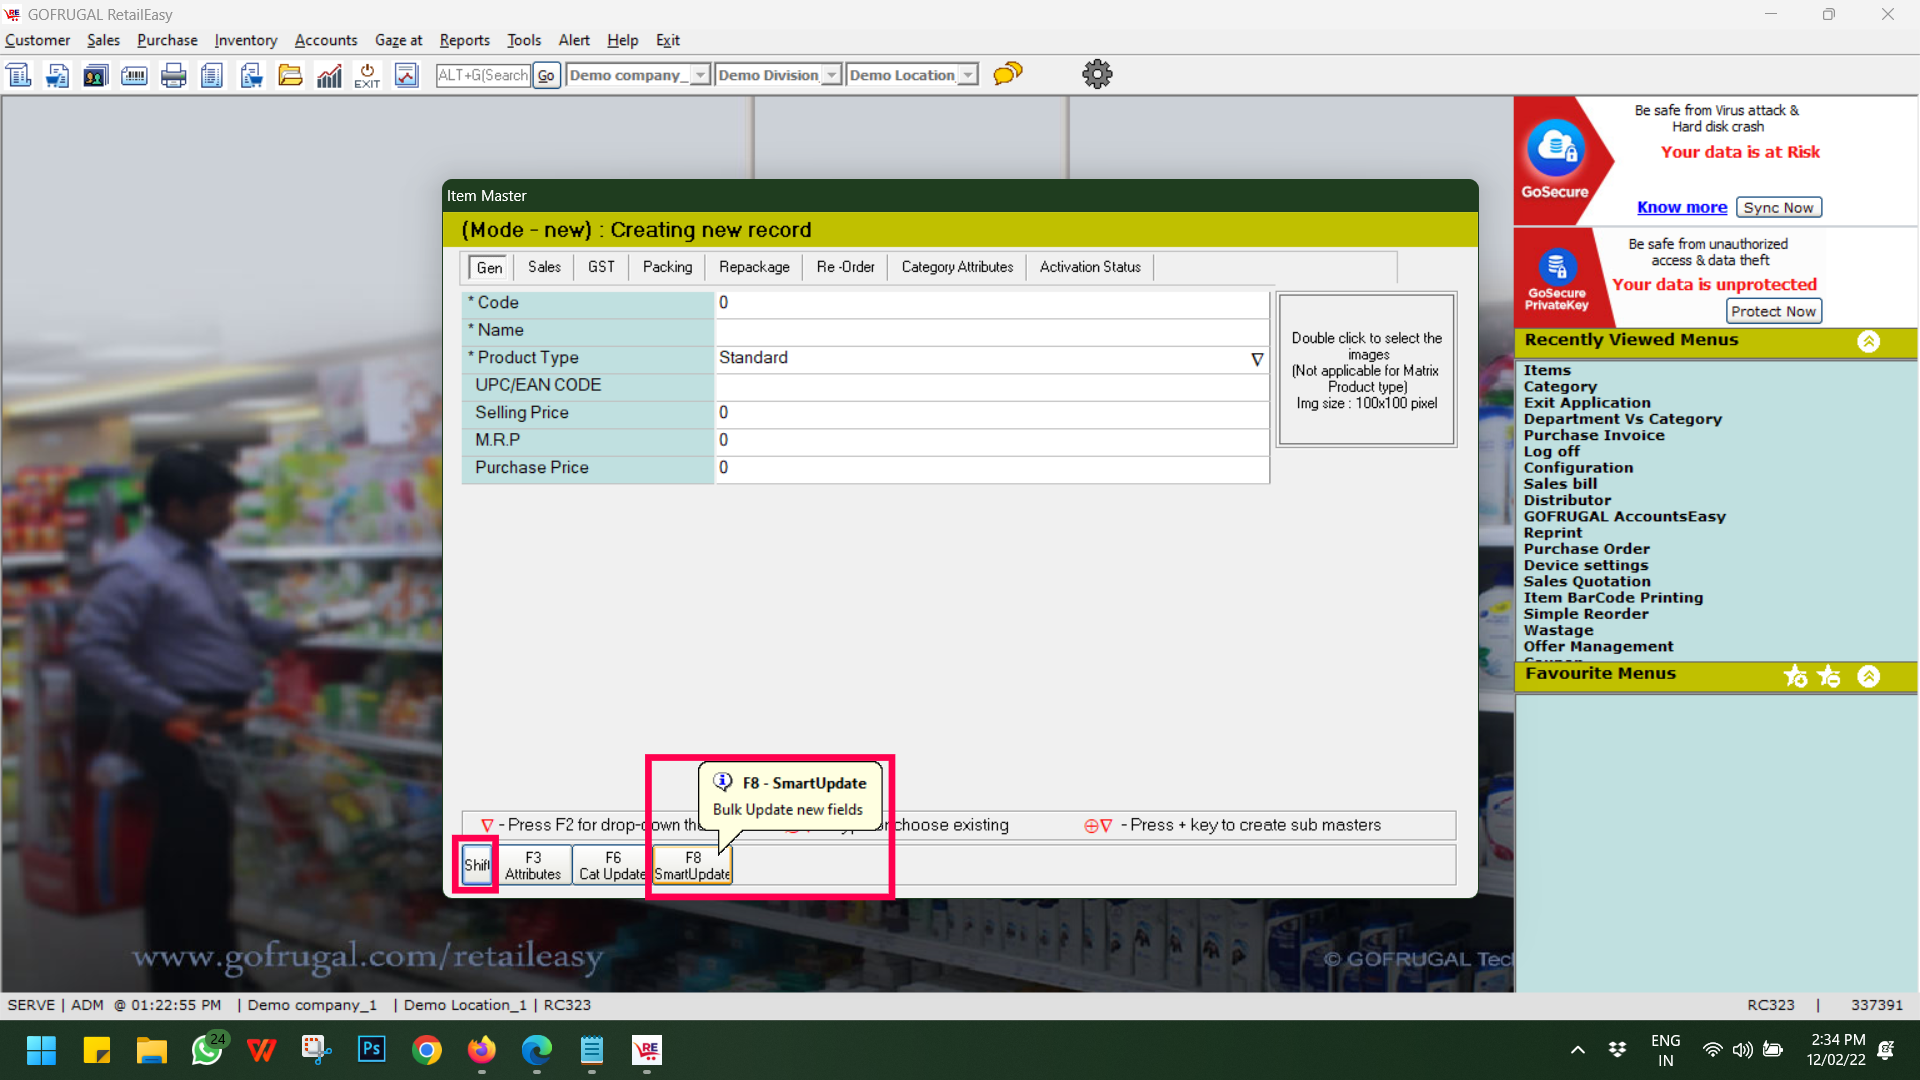Open the yellow folder toolbar icon
Screen dimensions: 1920x1080
tap(290, 75)
